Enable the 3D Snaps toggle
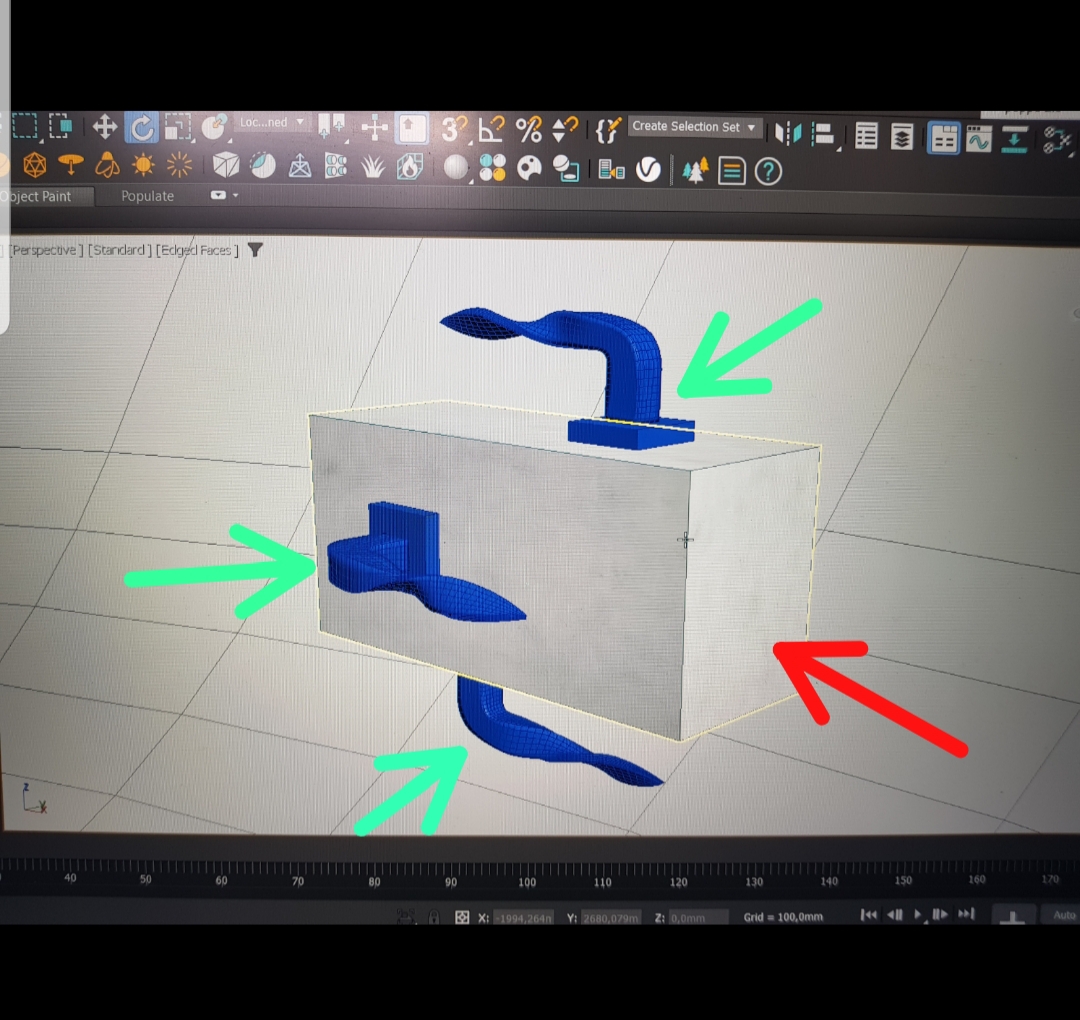This screenshot has width=1080, height=1020. (450, 127)
